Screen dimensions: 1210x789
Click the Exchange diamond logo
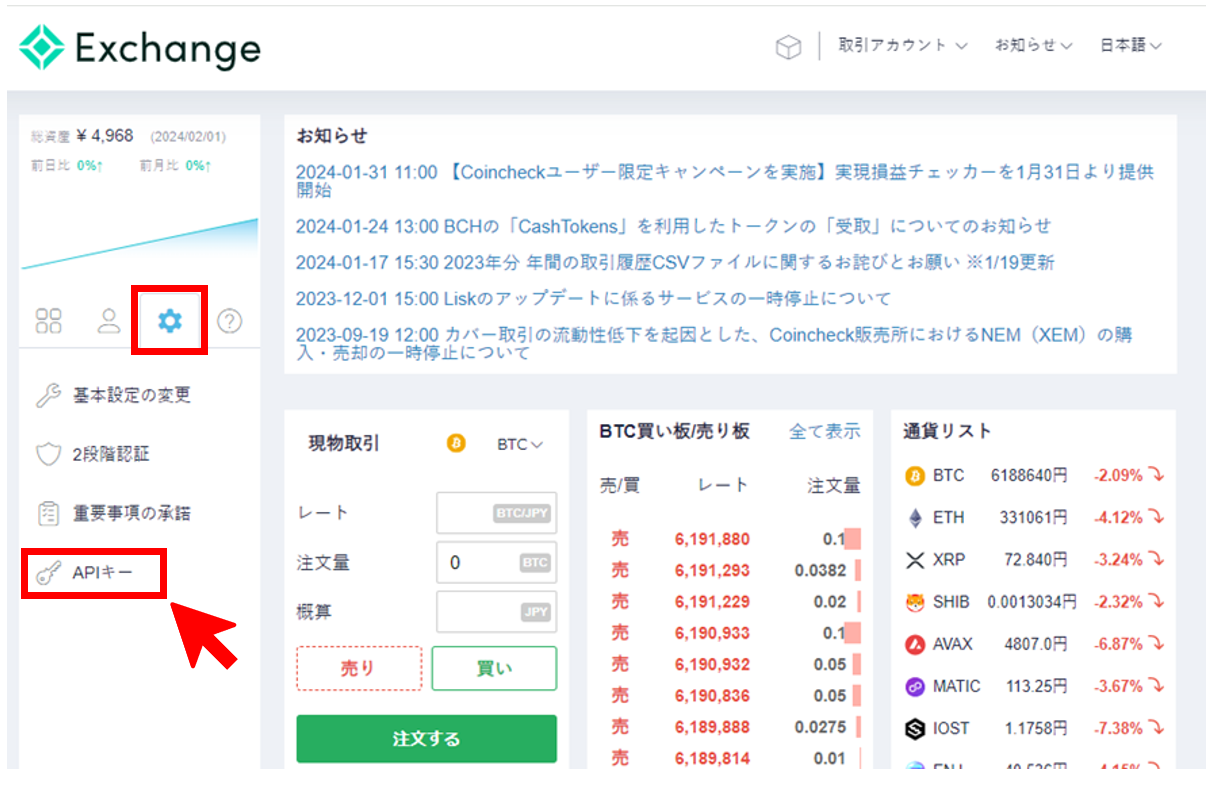(42, 47)
